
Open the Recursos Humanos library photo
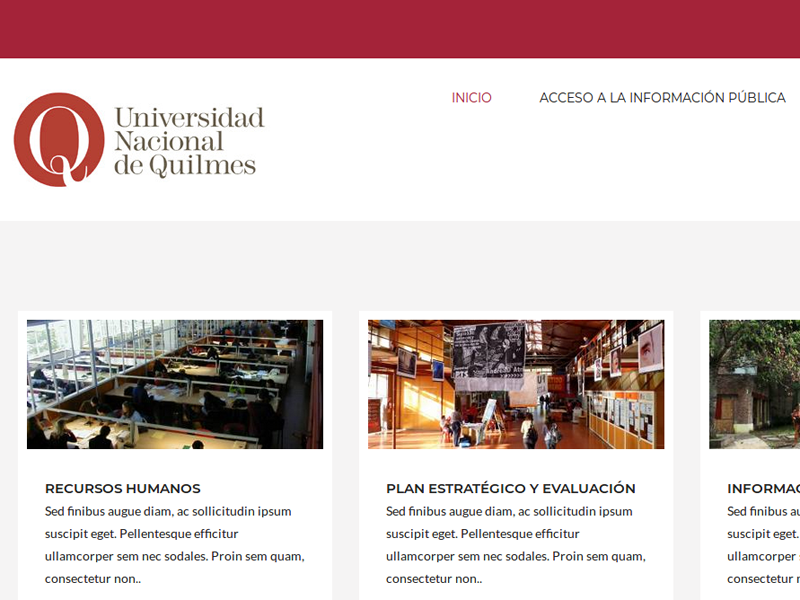pyautogui.click(x=175, y=384)
